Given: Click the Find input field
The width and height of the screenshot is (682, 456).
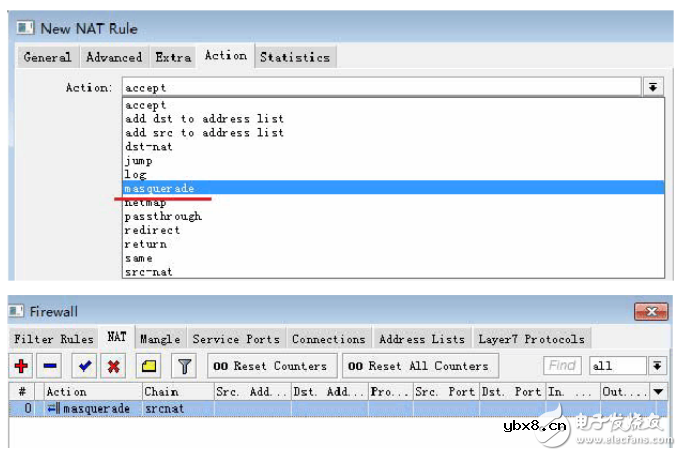Looking at the screenshot, I should (x=563, y=366).
